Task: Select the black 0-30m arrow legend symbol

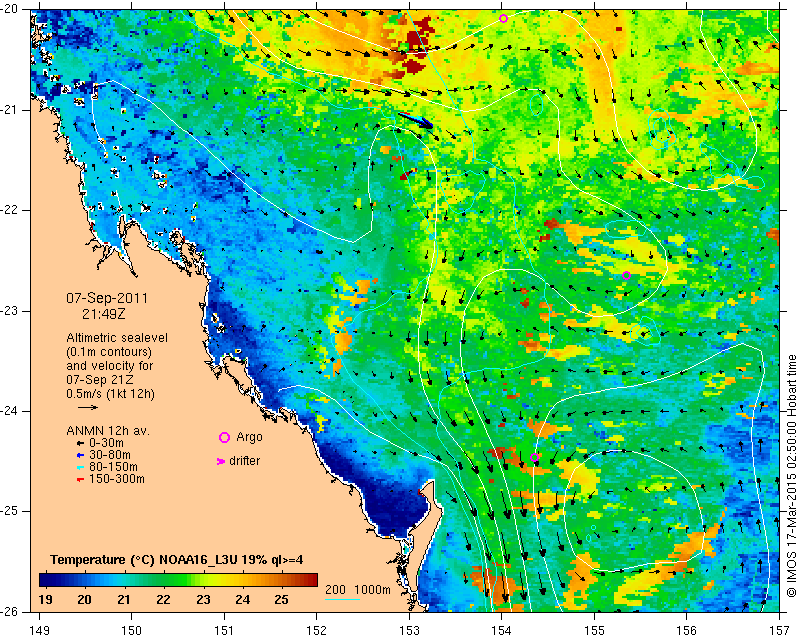Action: [80, 444]
